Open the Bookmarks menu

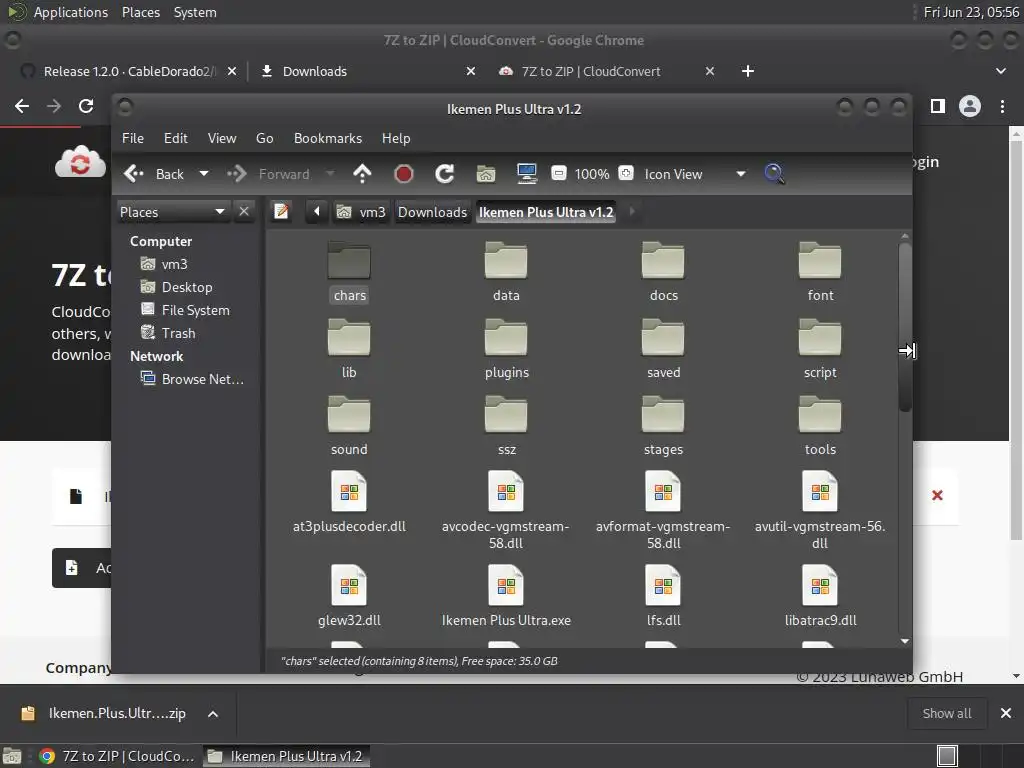[x=328, y=138]
